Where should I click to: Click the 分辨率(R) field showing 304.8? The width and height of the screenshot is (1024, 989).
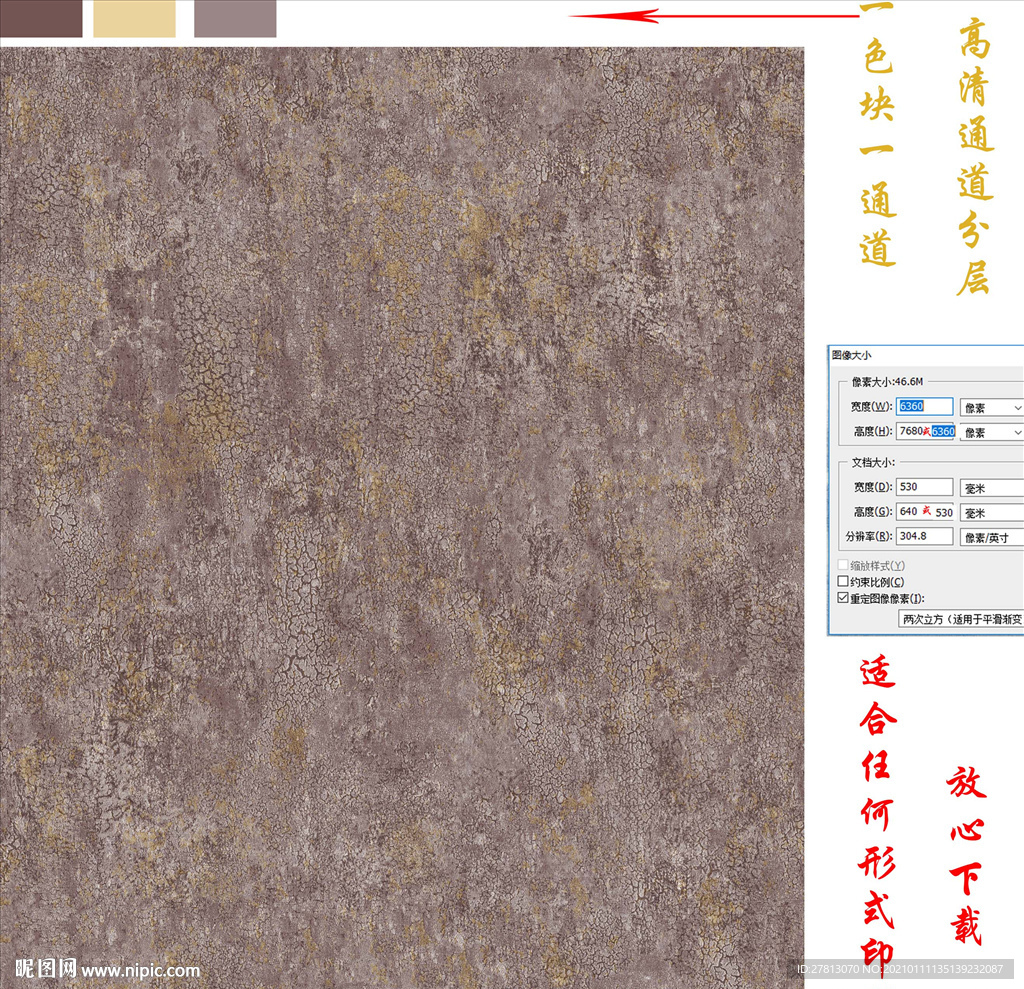(x=924, y=536)
